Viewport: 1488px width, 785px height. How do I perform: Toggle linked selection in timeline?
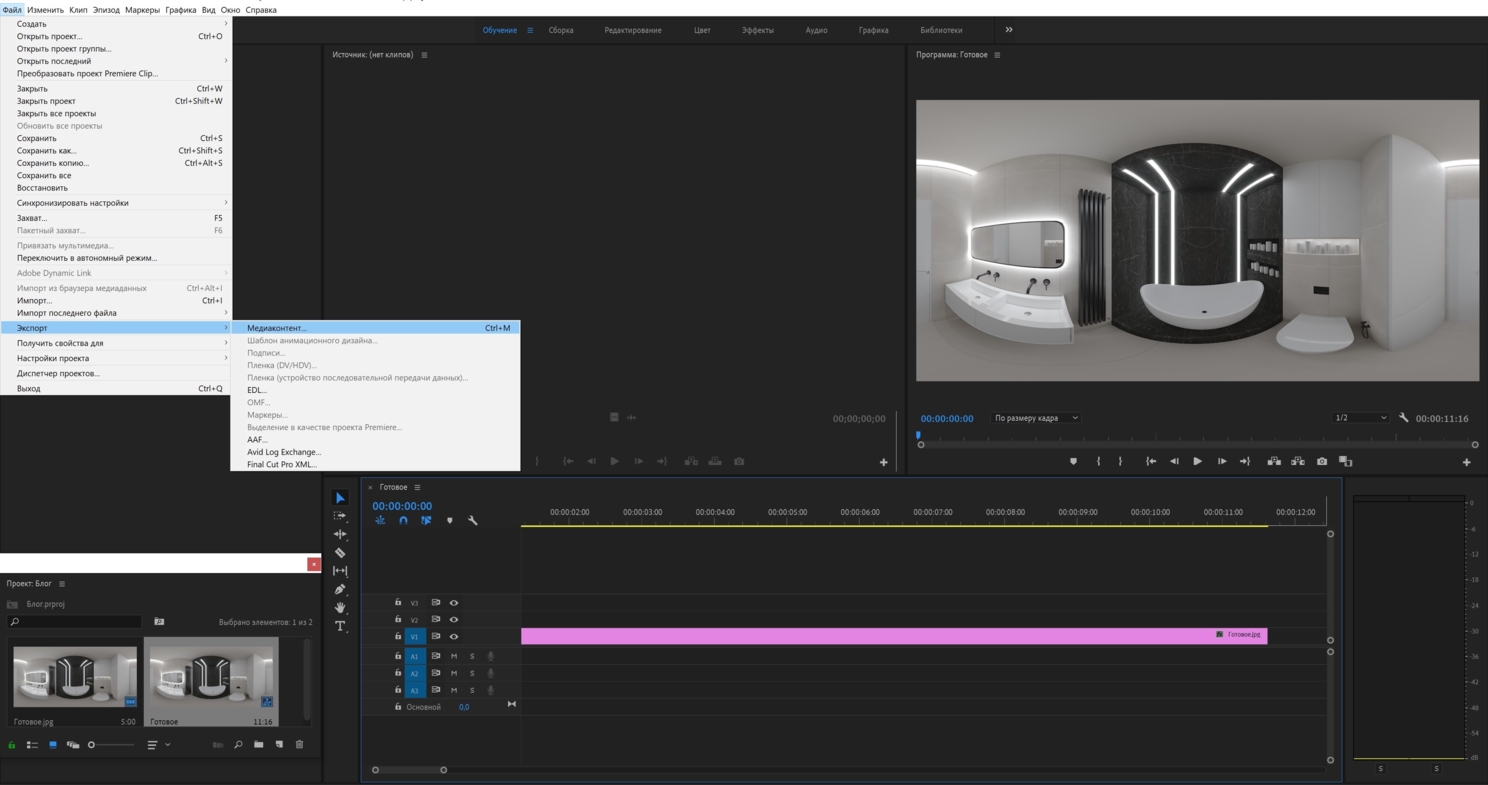(x=426, y=520)
